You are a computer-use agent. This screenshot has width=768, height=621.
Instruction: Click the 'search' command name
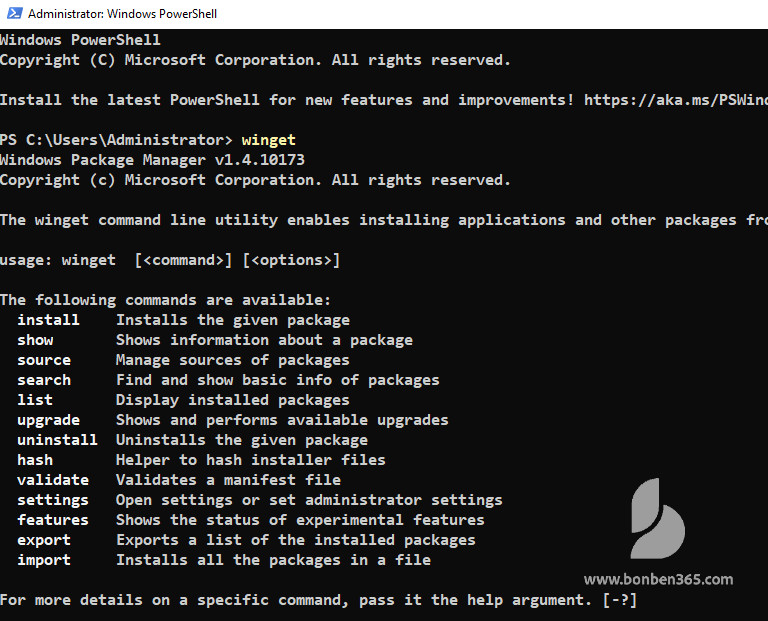[x=44, y=380]
